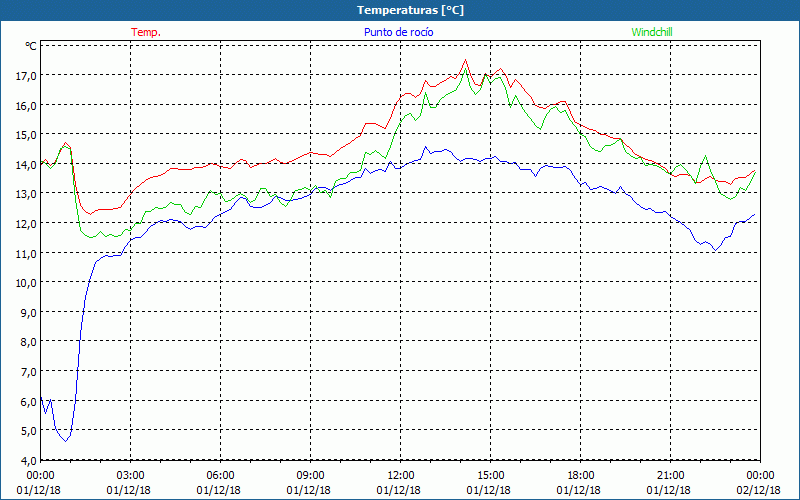Image resolution: width=800 pixels, height=500 pixels.
Task: Click the 11,0 y-axis value
Action: 27,253
